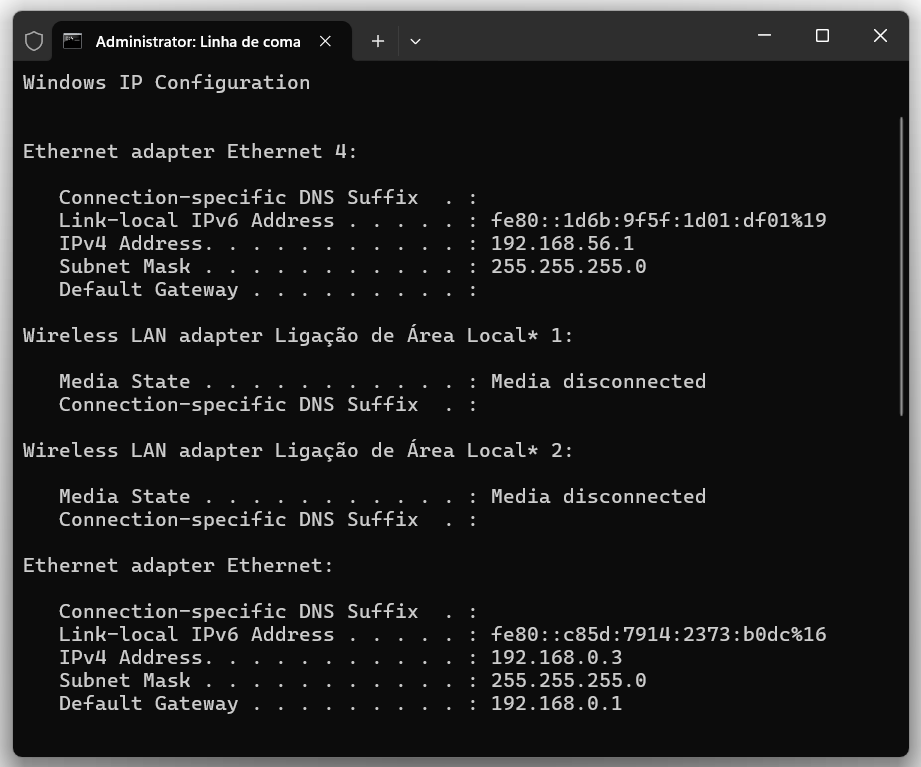The width and height of the screenshot is (921, 767).
Task: Select the 'Administrator: Linha de coma' tab
Action: pyautogui.click(x=197, y=41)
